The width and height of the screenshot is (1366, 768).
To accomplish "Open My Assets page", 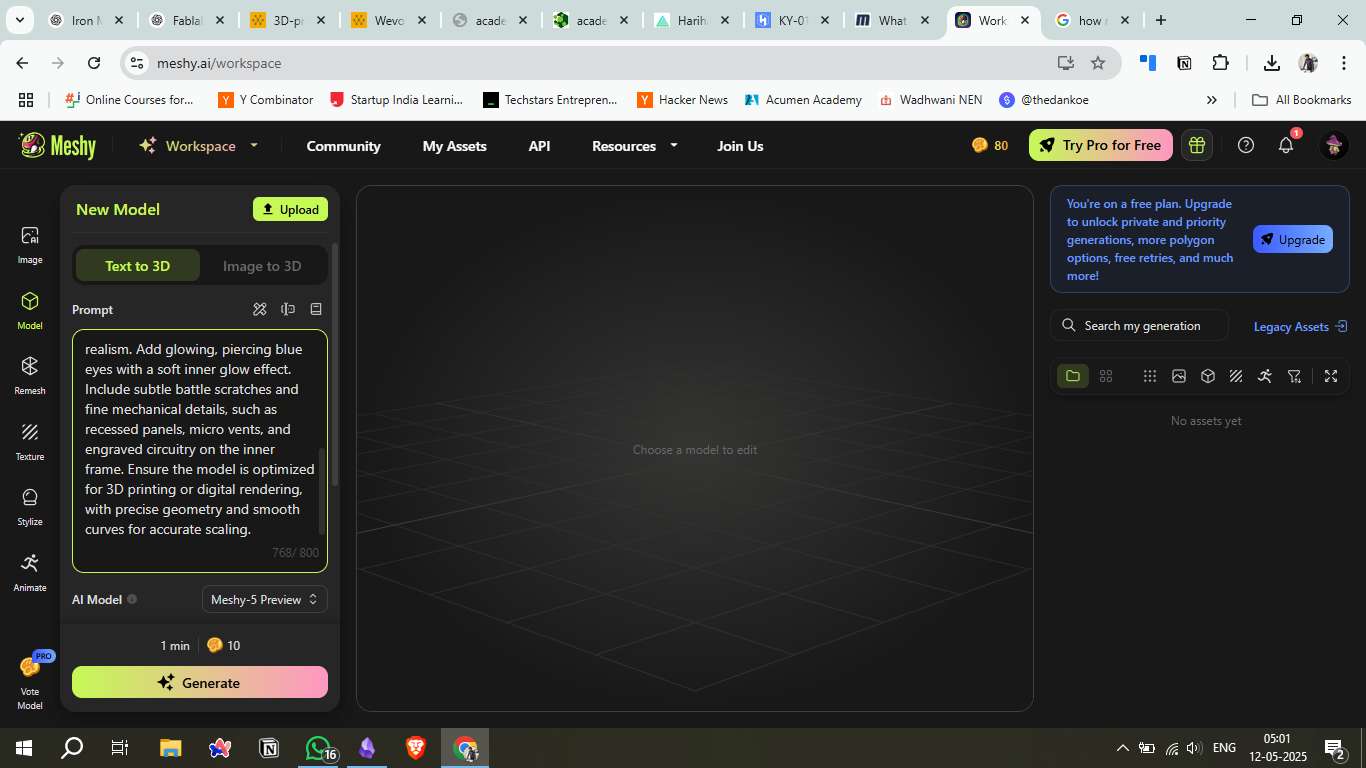I will pyautogui.click(x=455, y=146).
